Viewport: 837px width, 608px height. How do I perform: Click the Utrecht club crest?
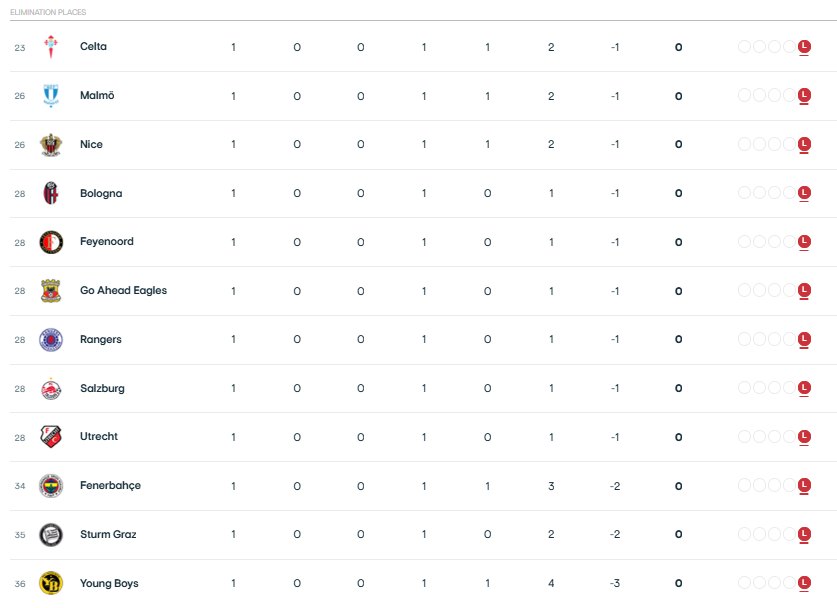pos(51,437)
